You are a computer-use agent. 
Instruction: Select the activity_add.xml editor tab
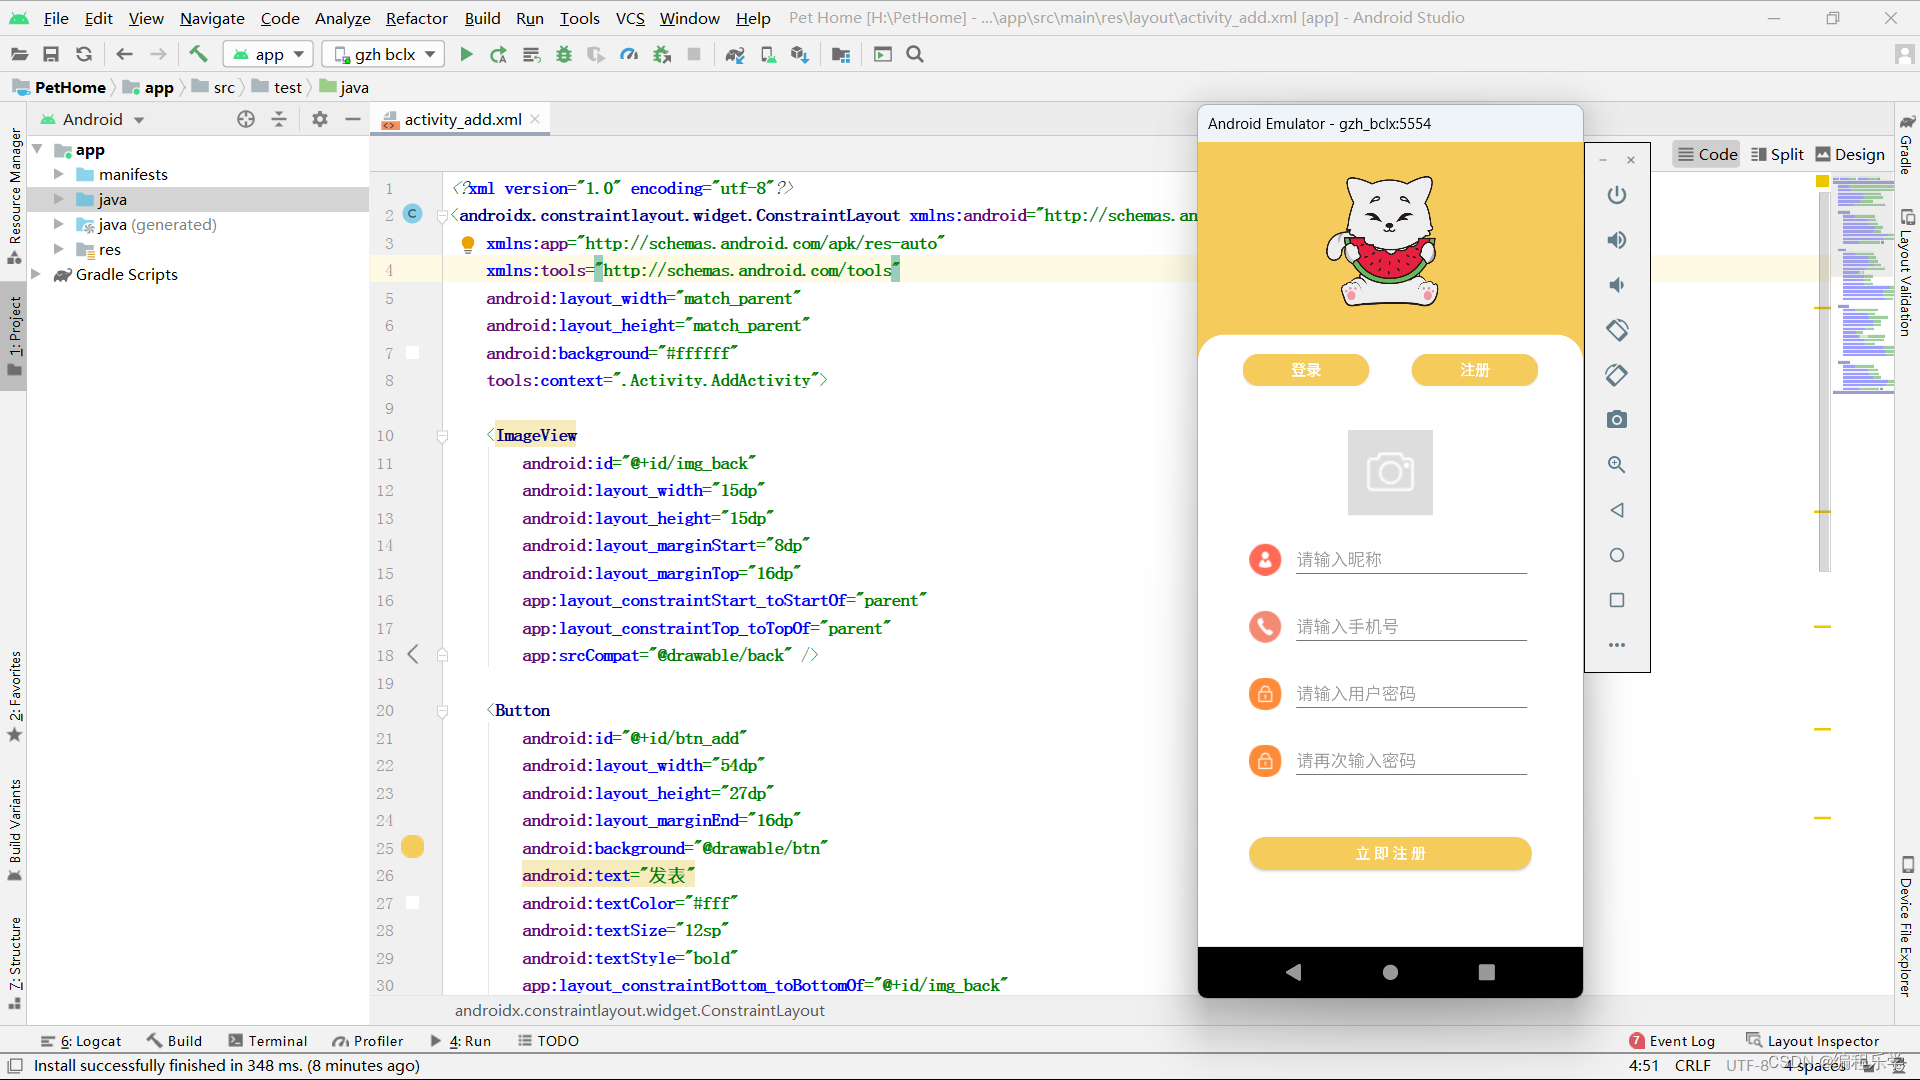pyautogui.click(x=462, y=119)
